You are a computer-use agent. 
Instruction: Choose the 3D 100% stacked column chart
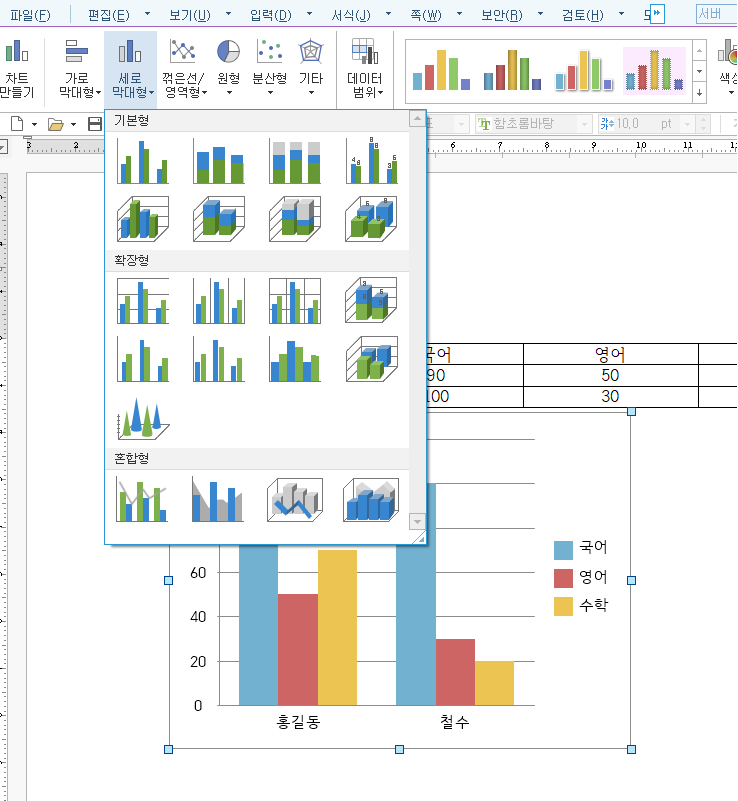pyautogui.click(x=295, y=219)
